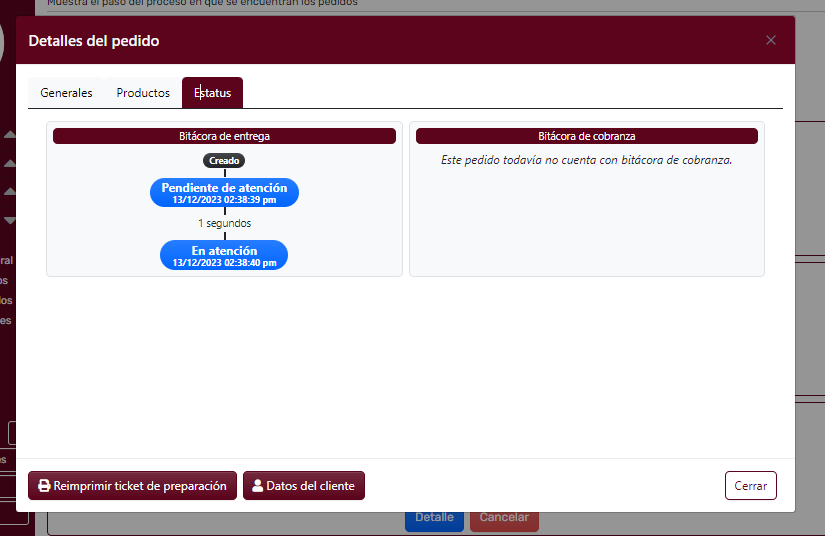825x536 pixels.
Task: Click the Bitácora de entrega header
Action: coord(224,136)
